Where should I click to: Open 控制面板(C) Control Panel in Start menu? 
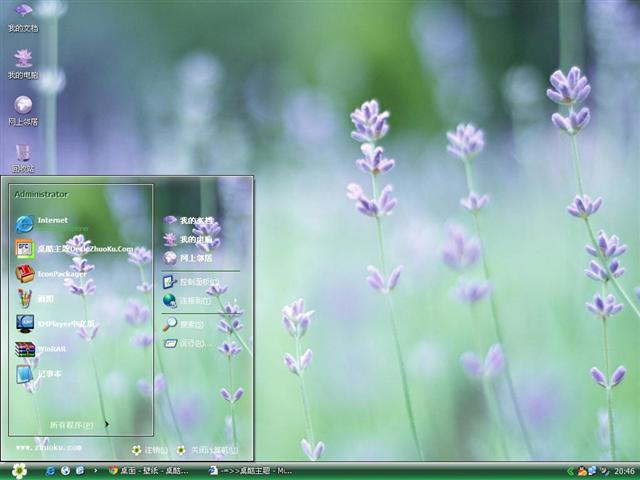tap(191, 282)
